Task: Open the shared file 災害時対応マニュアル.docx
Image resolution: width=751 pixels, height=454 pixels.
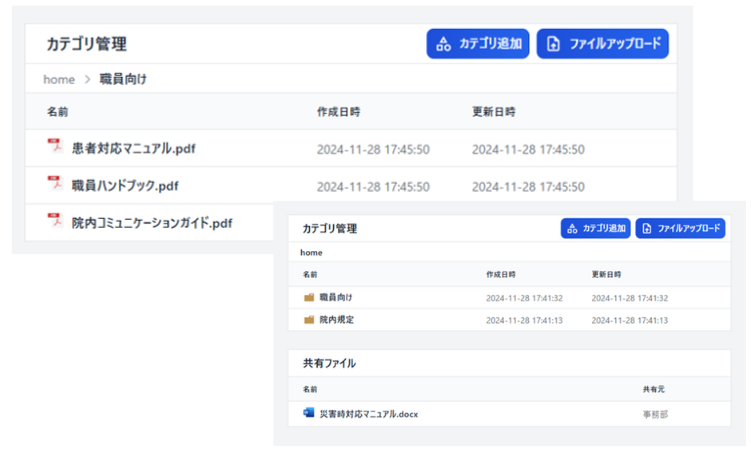Action: point(368,413)
